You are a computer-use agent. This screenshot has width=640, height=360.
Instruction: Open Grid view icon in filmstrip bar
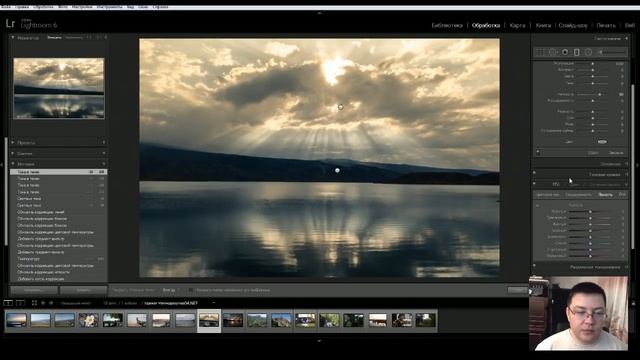click(34, 303)
